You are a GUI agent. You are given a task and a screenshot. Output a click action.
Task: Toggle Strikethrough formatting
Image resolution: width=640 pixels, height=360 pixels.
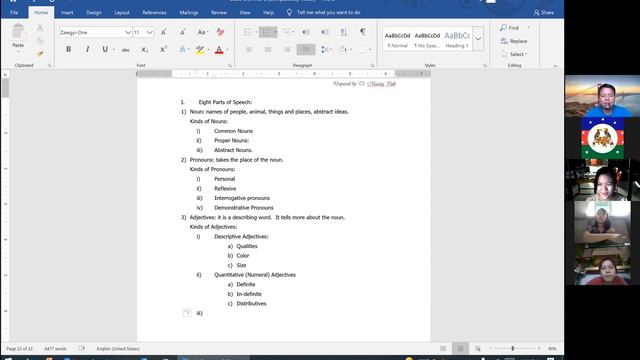coord(125,50)
